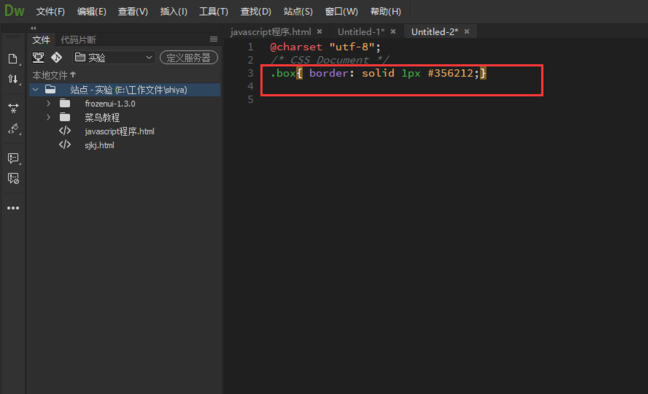
Task: Open more tools ellipsis in sidebar
Action: pos(13,208)
